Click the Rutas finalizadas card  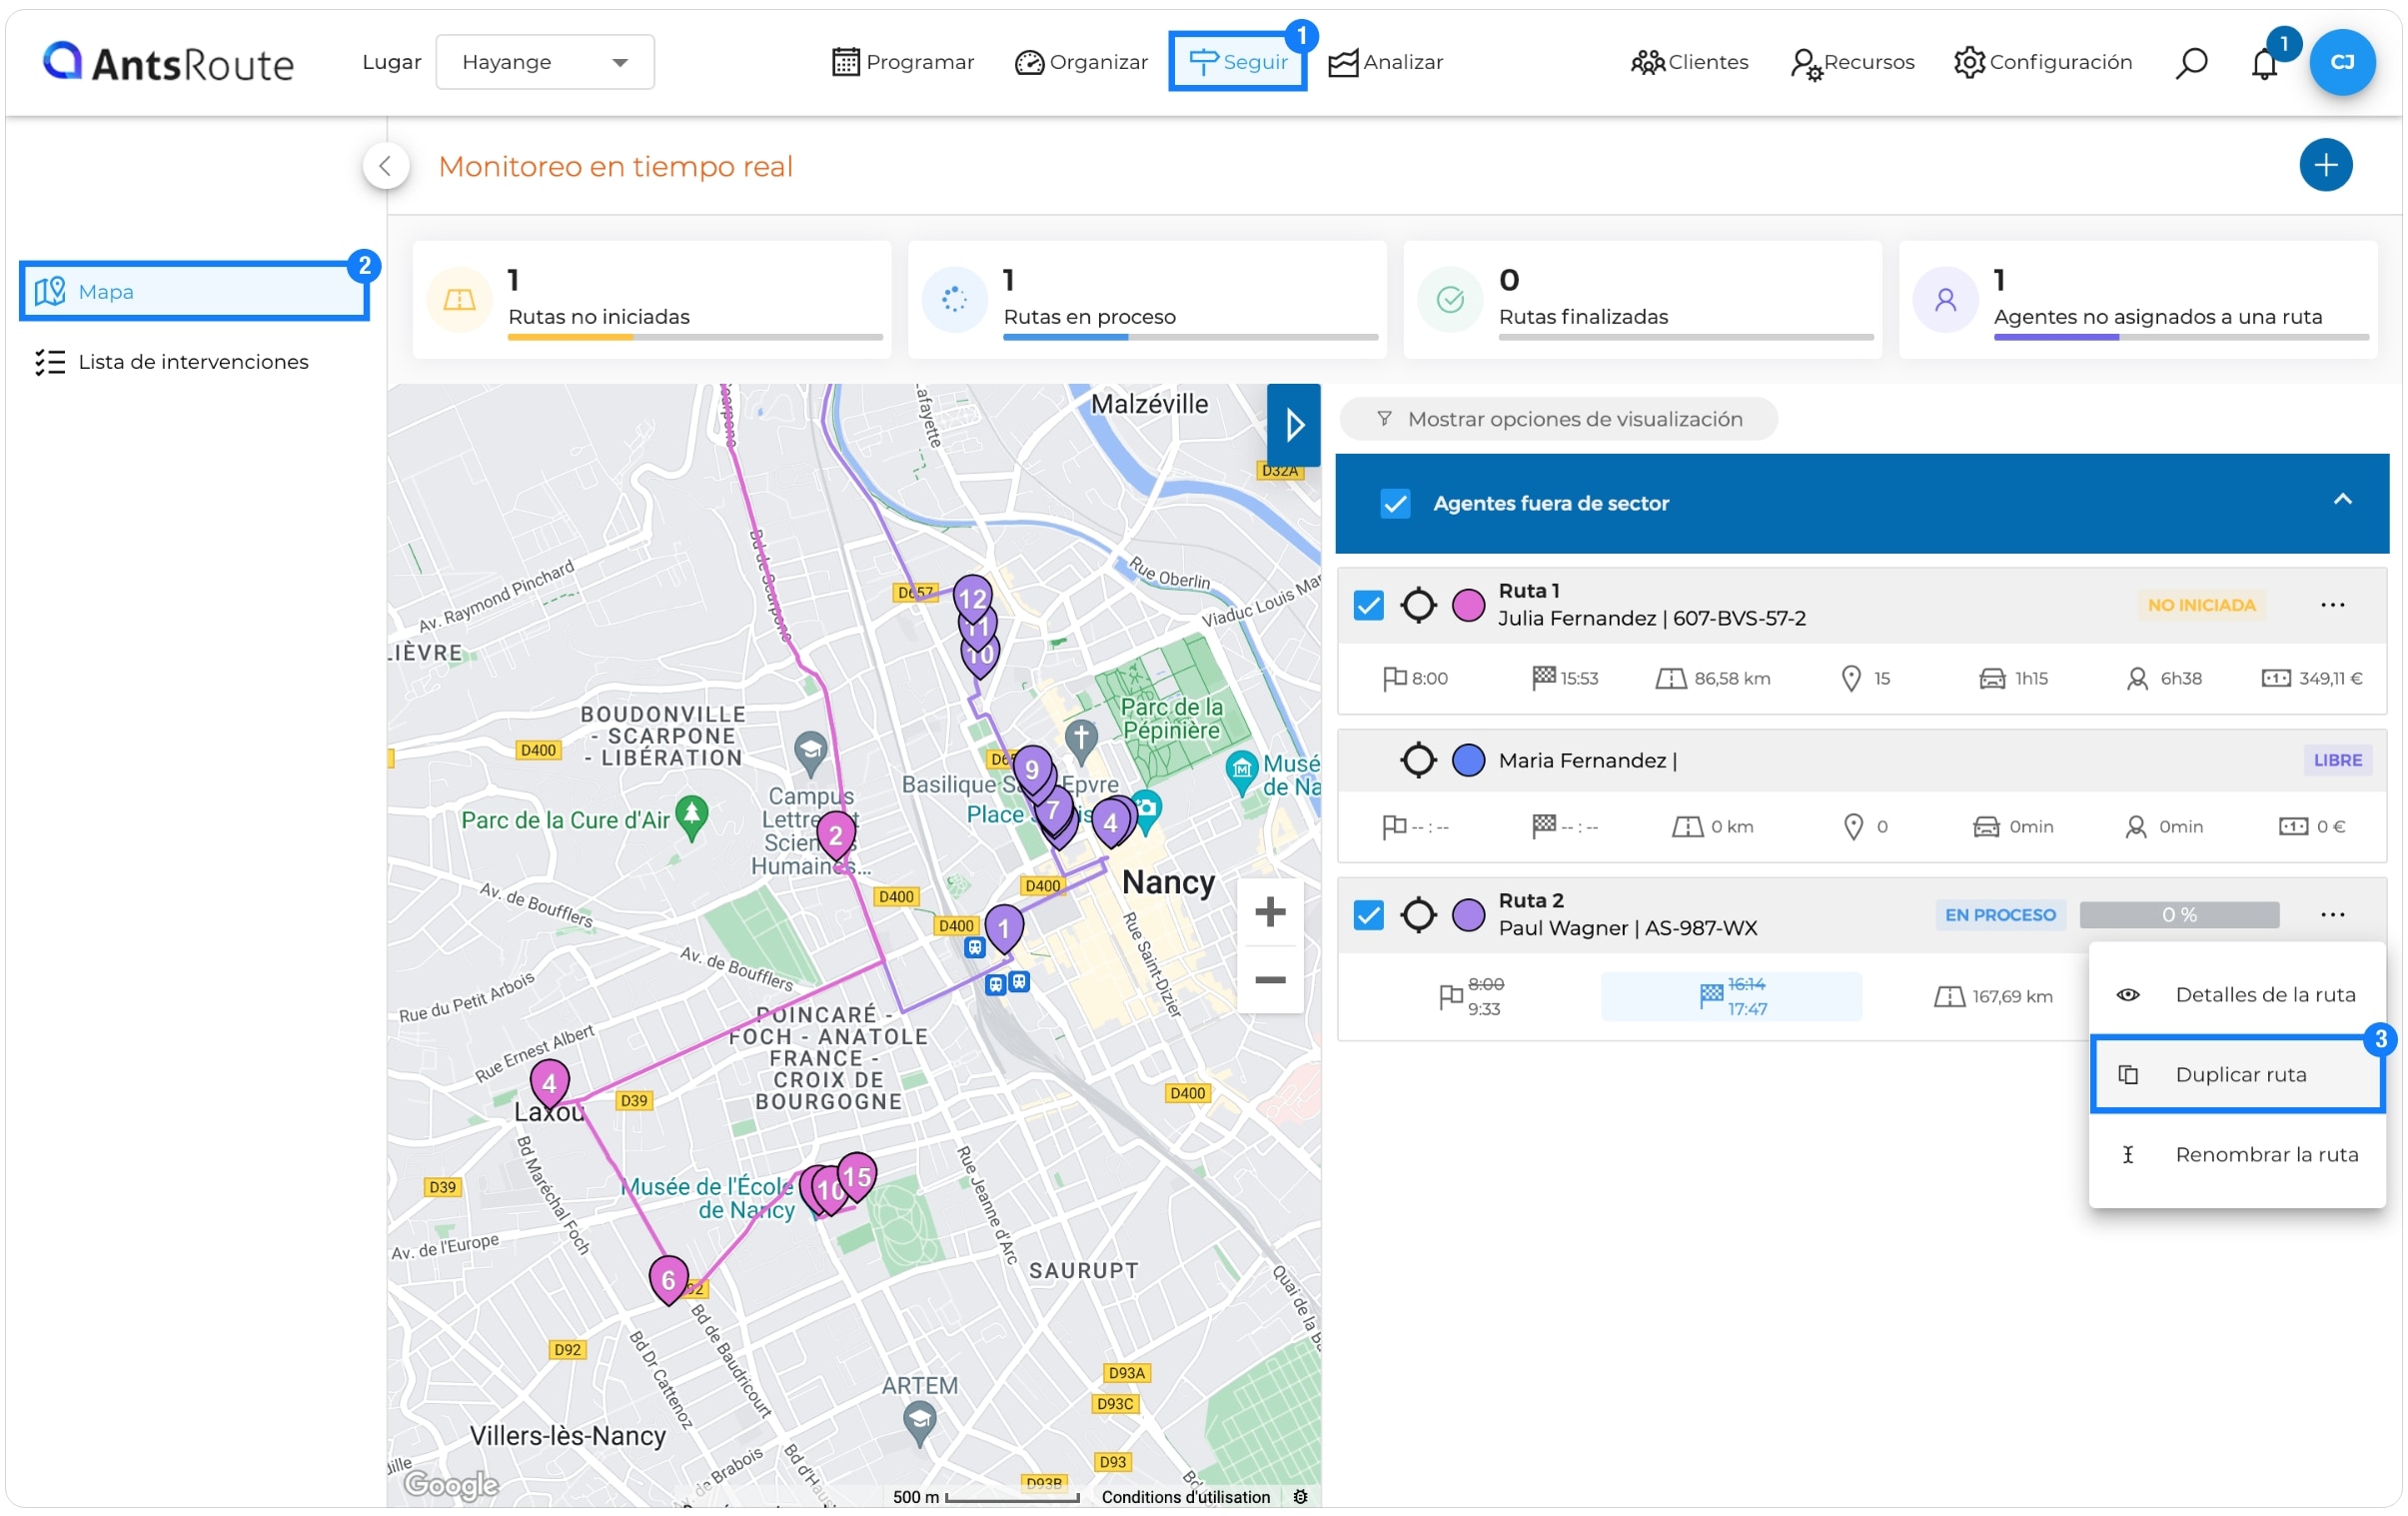[1642, 299]
